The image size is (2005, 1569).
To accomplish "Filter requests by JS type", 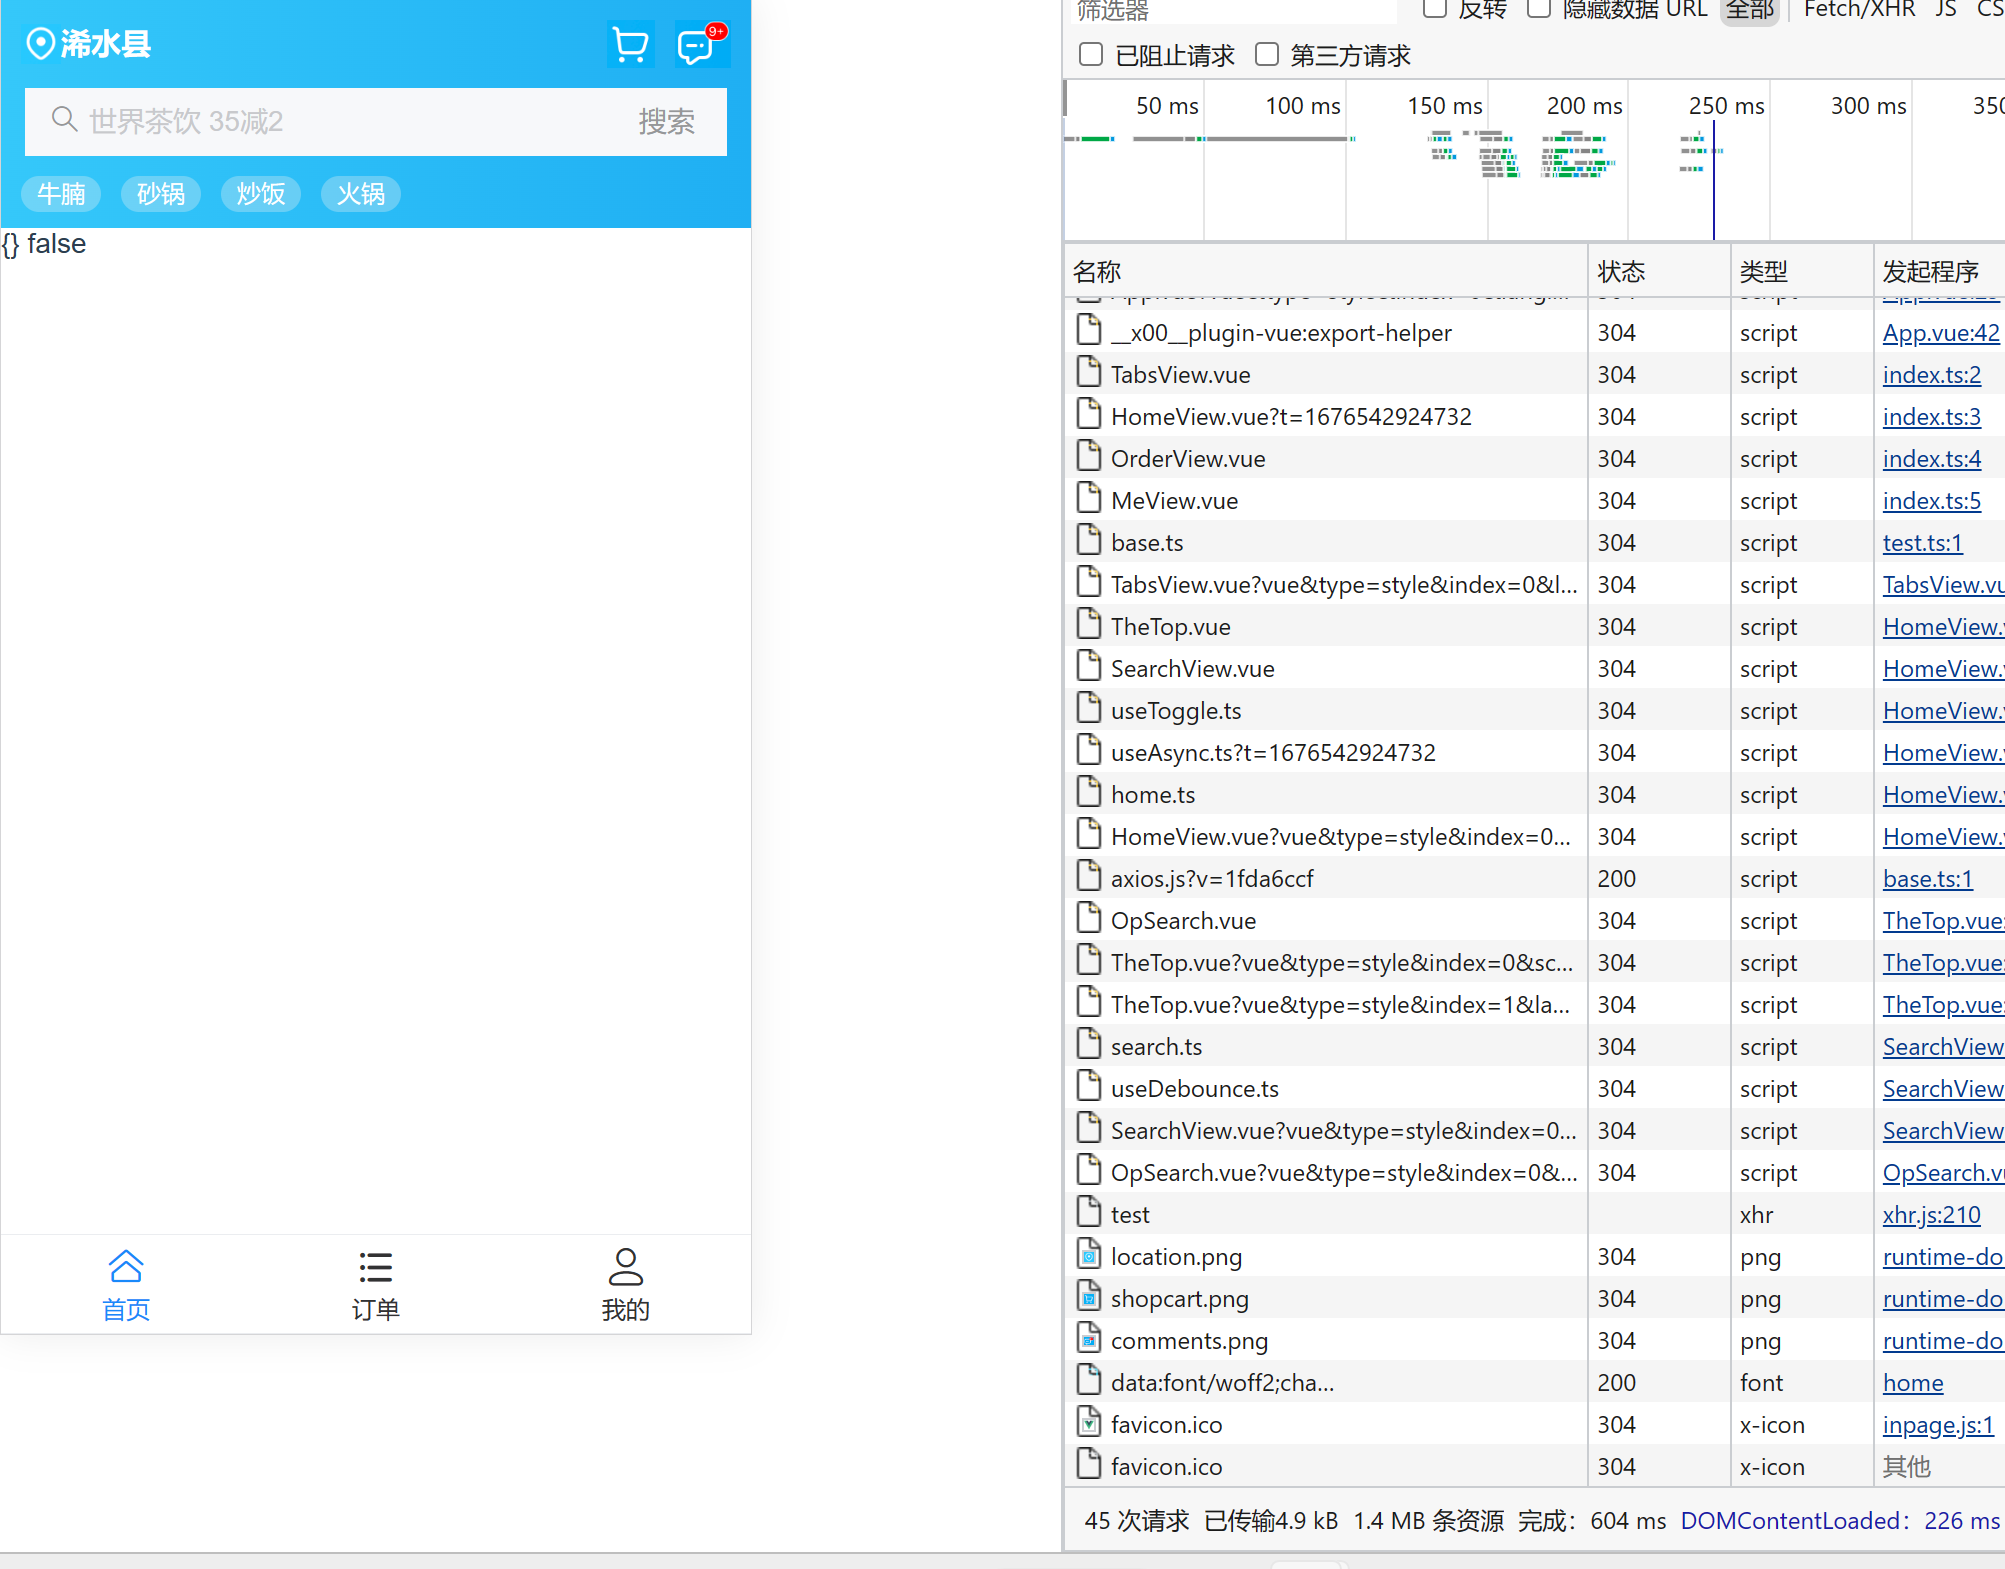I will (1946, 10).
